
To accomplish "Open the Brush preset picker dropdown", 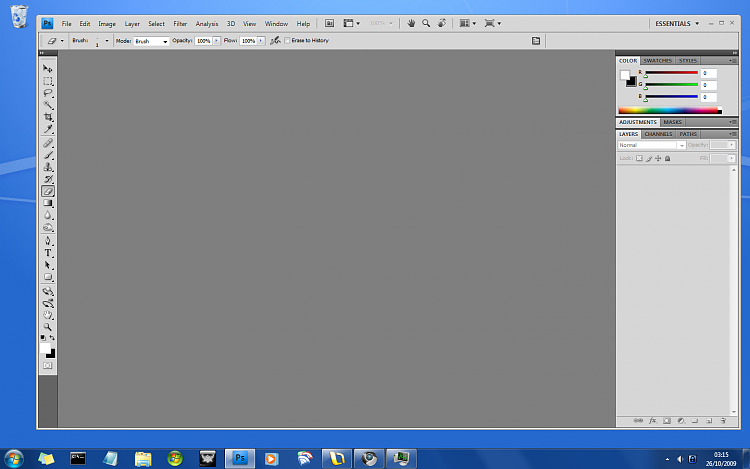I will pyautogui.click(x=107, y=41).
